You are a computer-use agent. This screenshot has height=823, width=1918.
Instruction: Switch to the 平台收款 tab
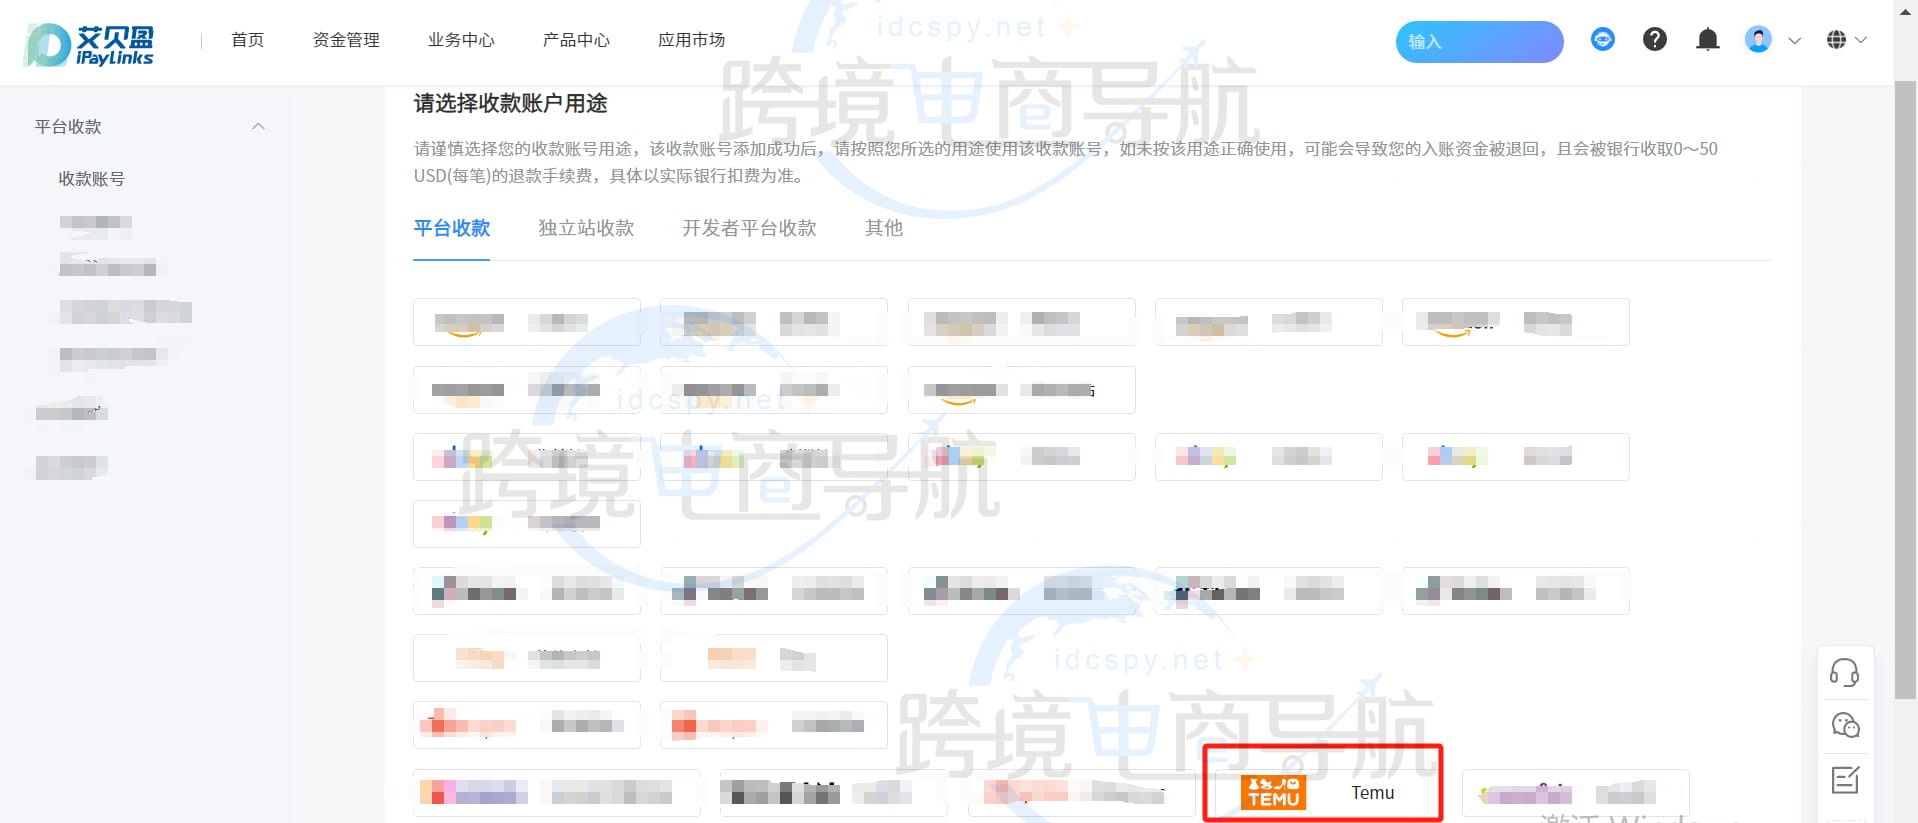tap(452, 228)
